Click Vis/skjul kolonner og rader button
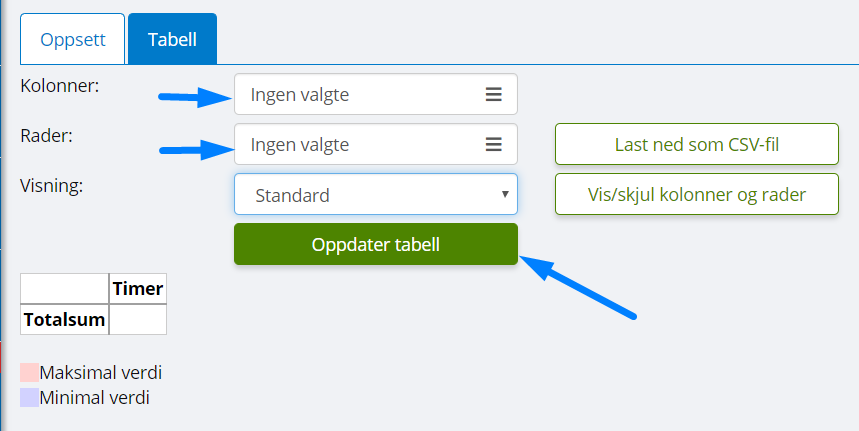 (x=697, y=194)
